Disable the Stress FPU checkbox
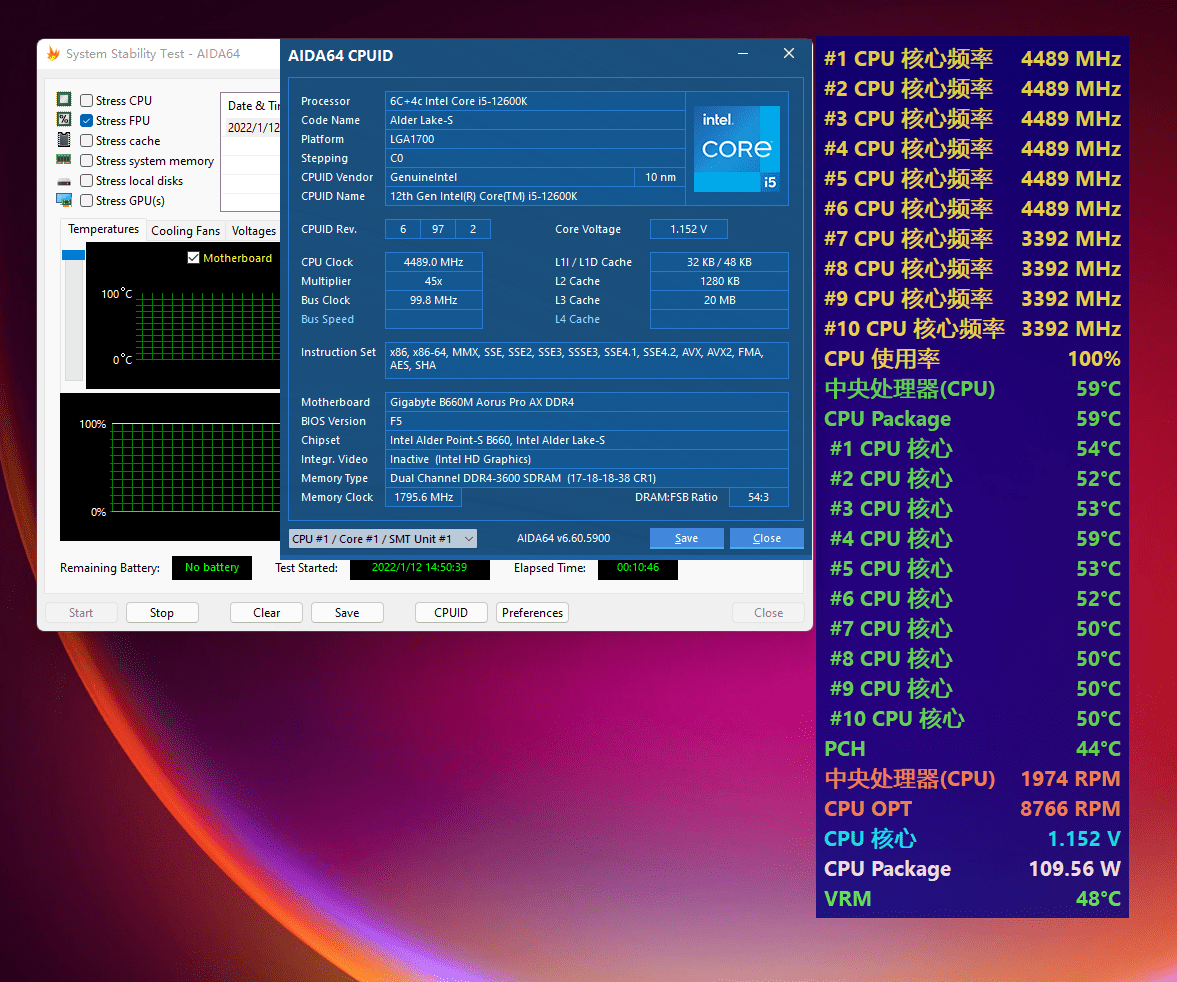This screenshot has width=1177, height=982. [86, 120]
